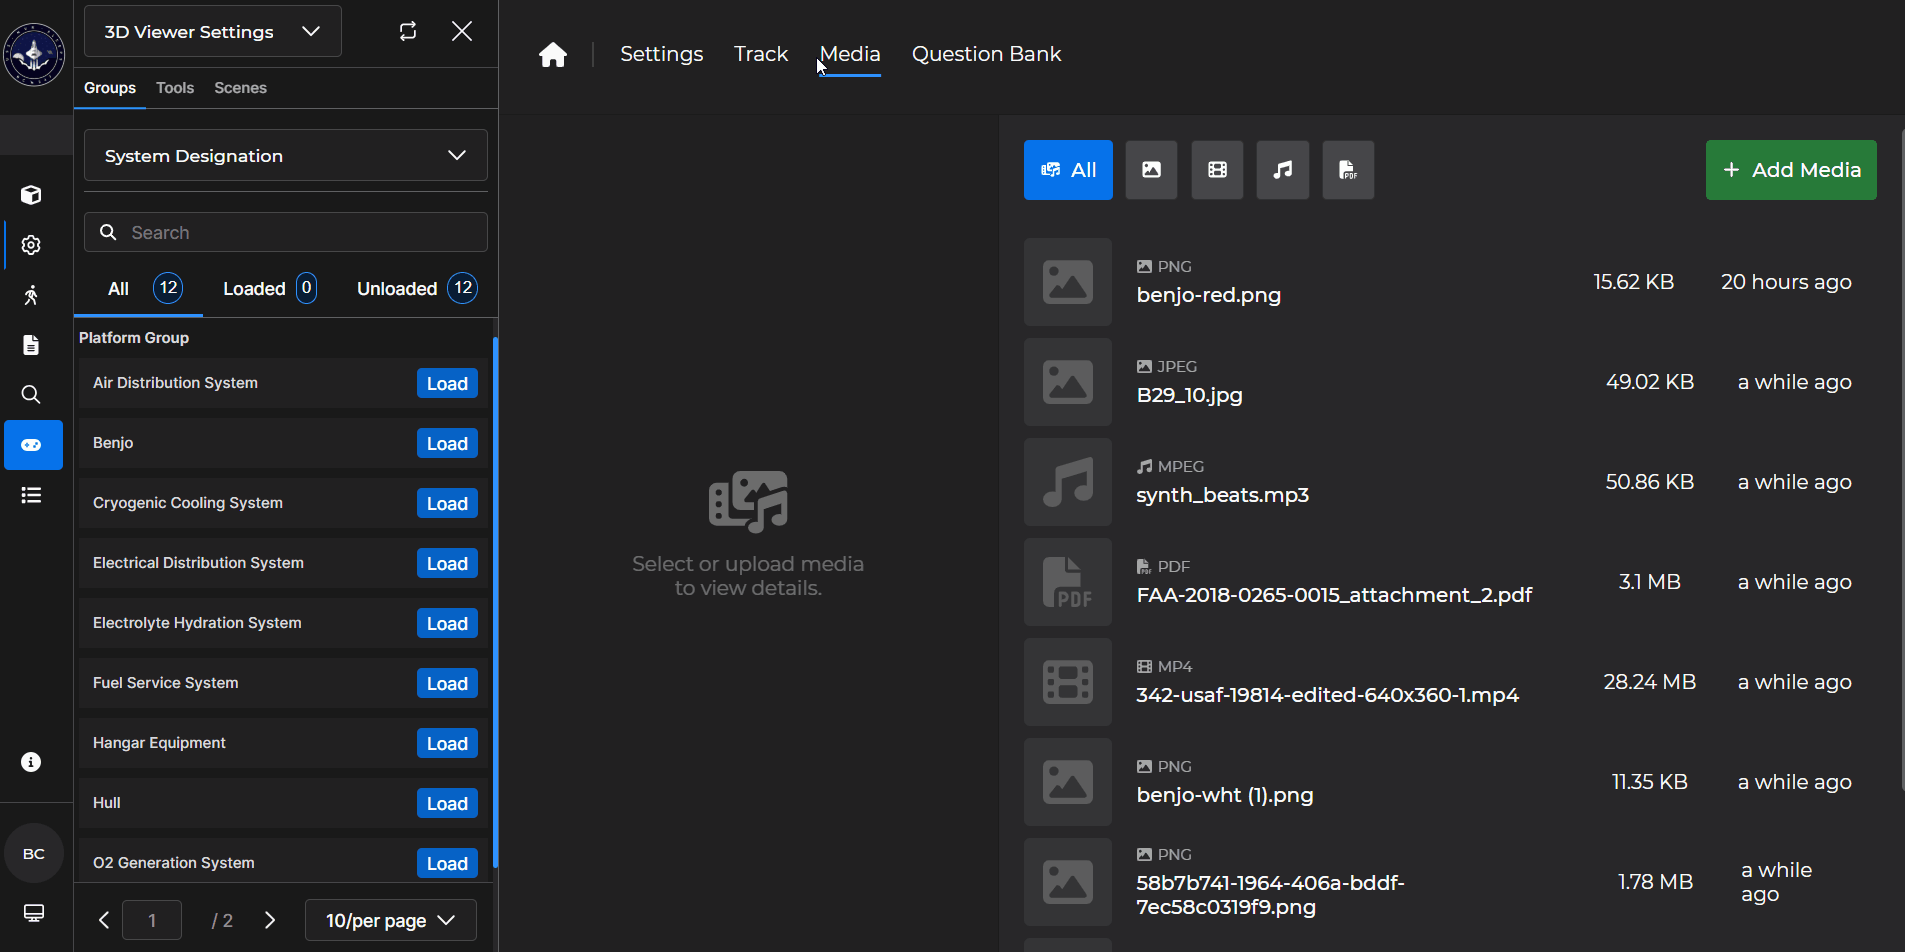Viewport: 1905px width, 952px height.
Task: Load the Hull group
Action: coord(447,804)
